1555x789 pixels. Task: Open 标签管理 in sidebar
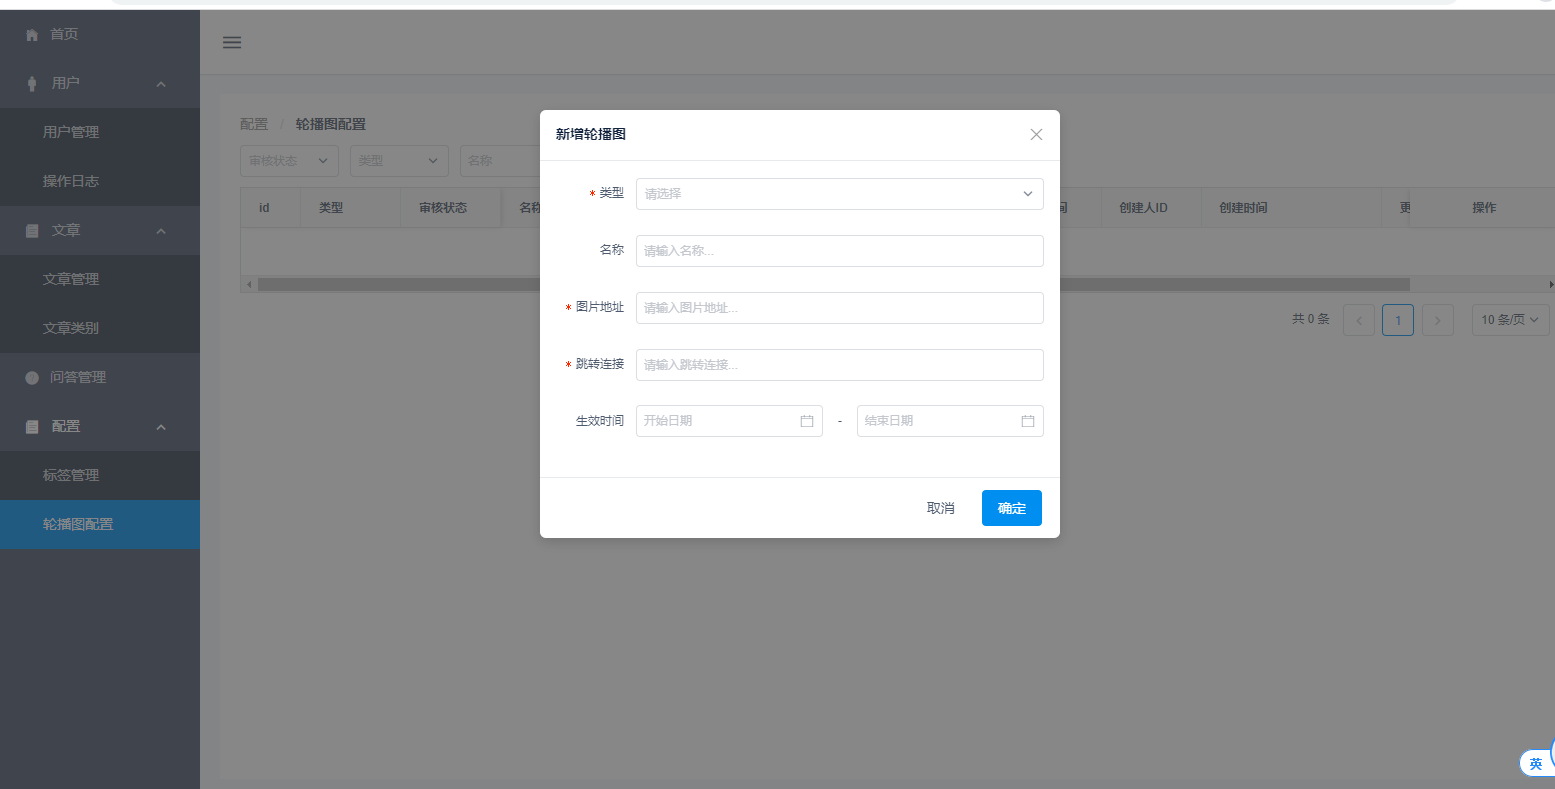click(x=100, y=475)
